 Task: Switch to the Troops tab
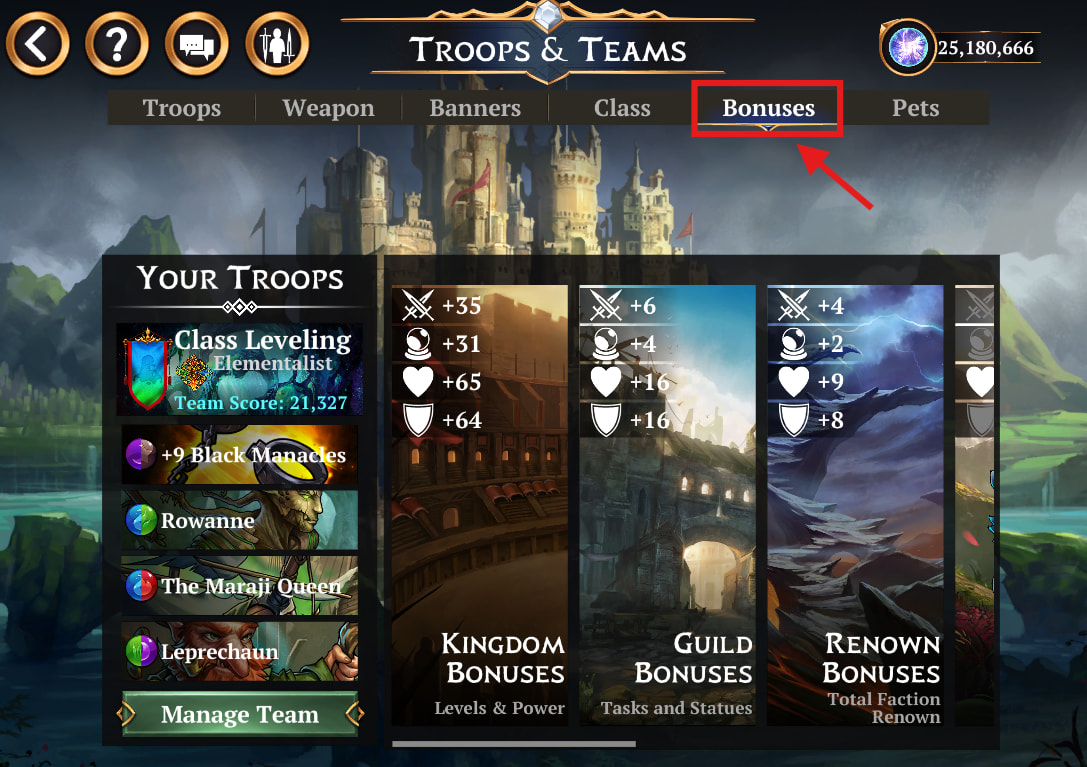[x=182, y=108]
